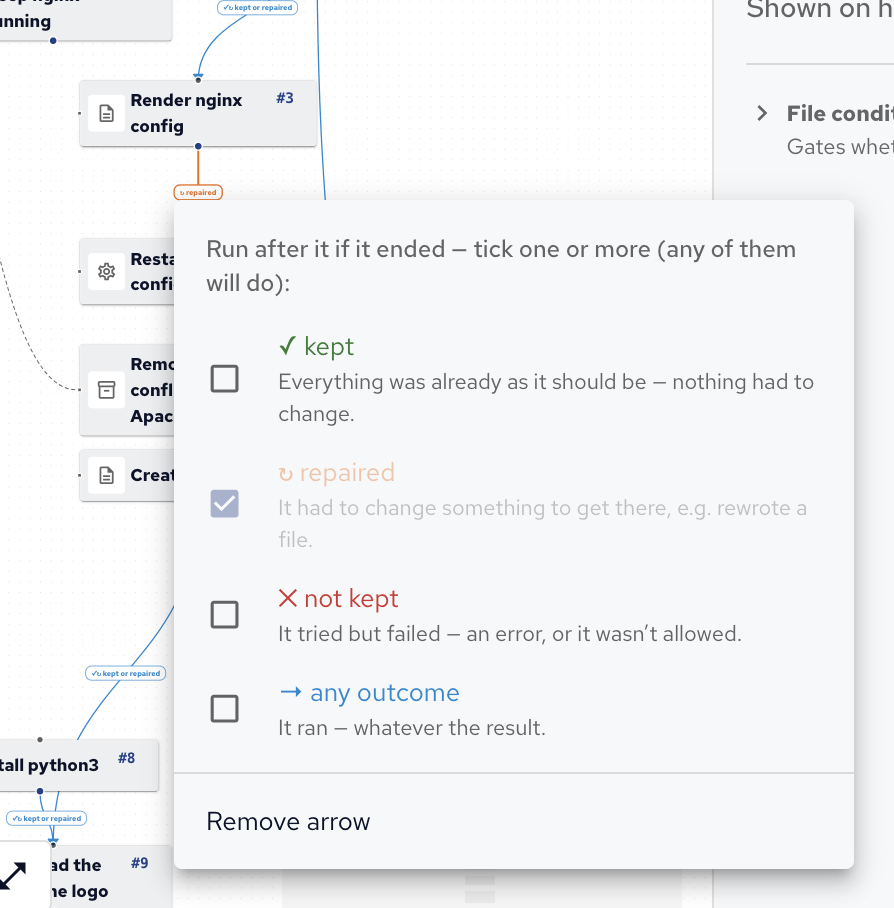Untick the 'repaired' outcome checkbox
This screenshot has width=894, height=908.
(225, 504)
